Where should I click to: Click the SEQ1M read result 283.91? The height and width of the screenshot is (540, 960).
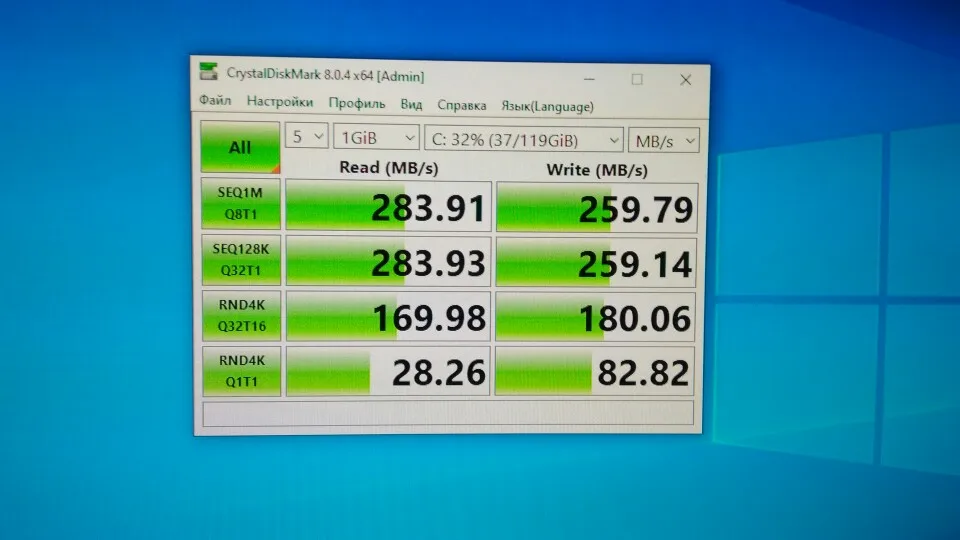pos(388,206)
